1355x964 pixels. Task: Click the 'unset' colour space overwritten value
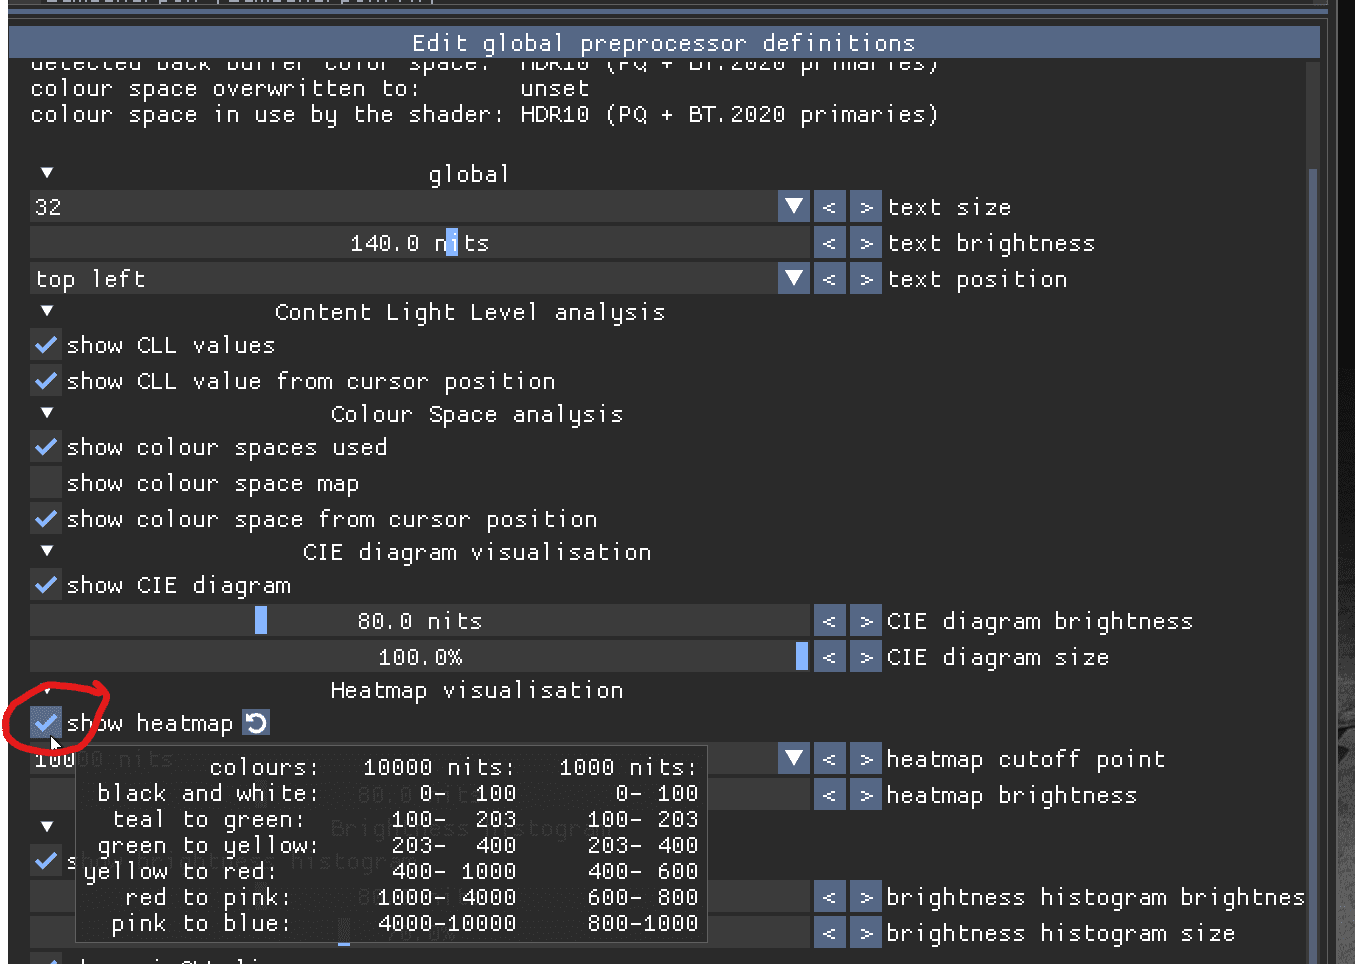[555, 89]
